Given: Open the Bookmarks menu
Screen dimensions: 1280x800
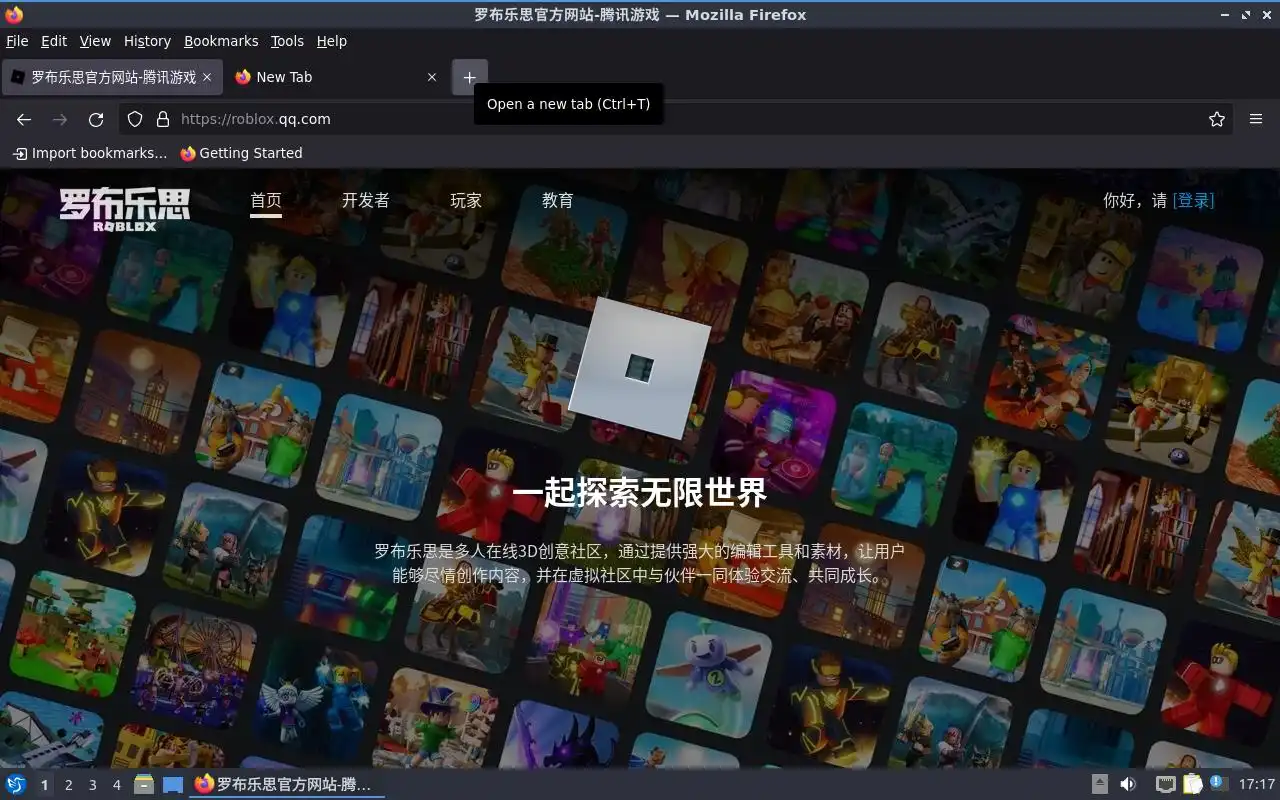Looking at the screenshot, I should coord(221,41).
